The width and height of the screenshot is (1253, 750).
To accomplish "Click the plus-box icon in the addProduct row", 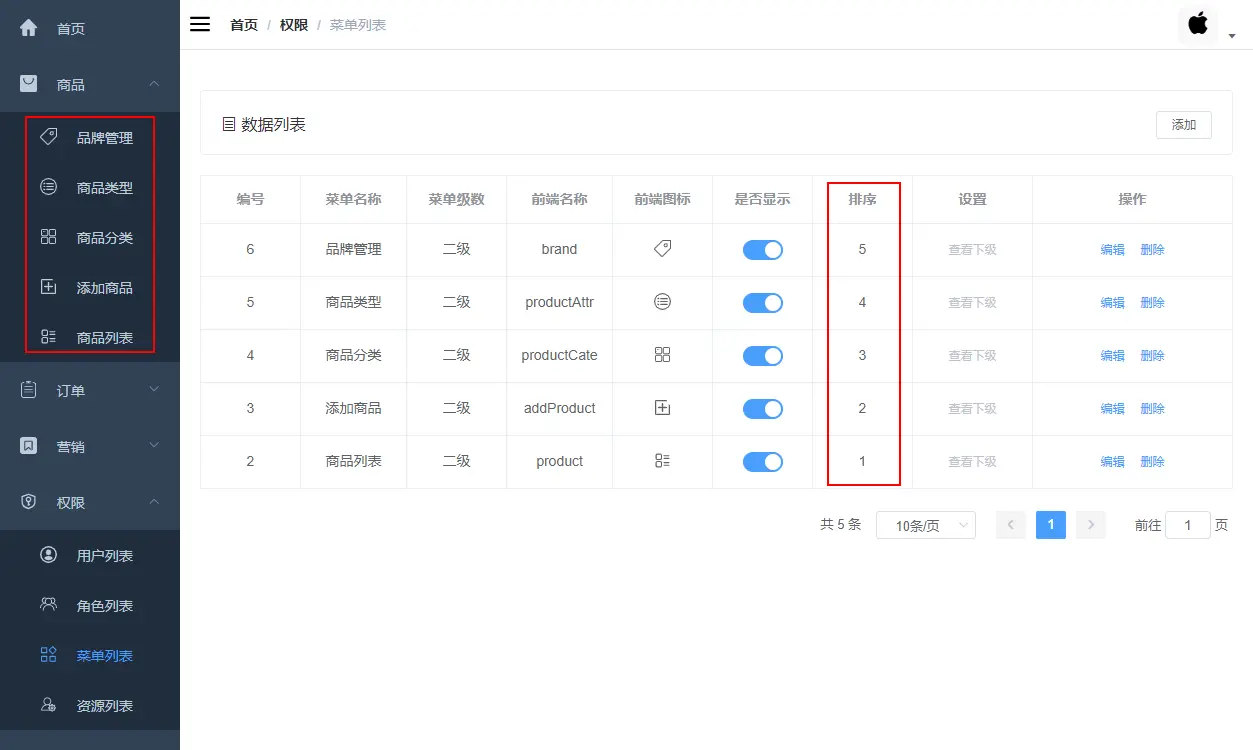I will (662, 408).
